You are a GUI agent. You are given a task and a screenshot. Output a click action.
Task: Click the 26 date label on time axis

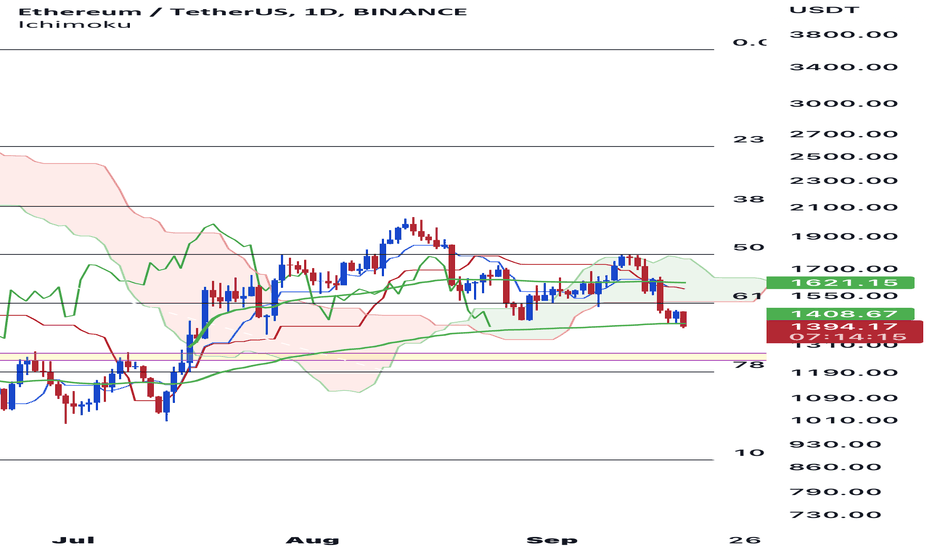click(x=745, y=540)
